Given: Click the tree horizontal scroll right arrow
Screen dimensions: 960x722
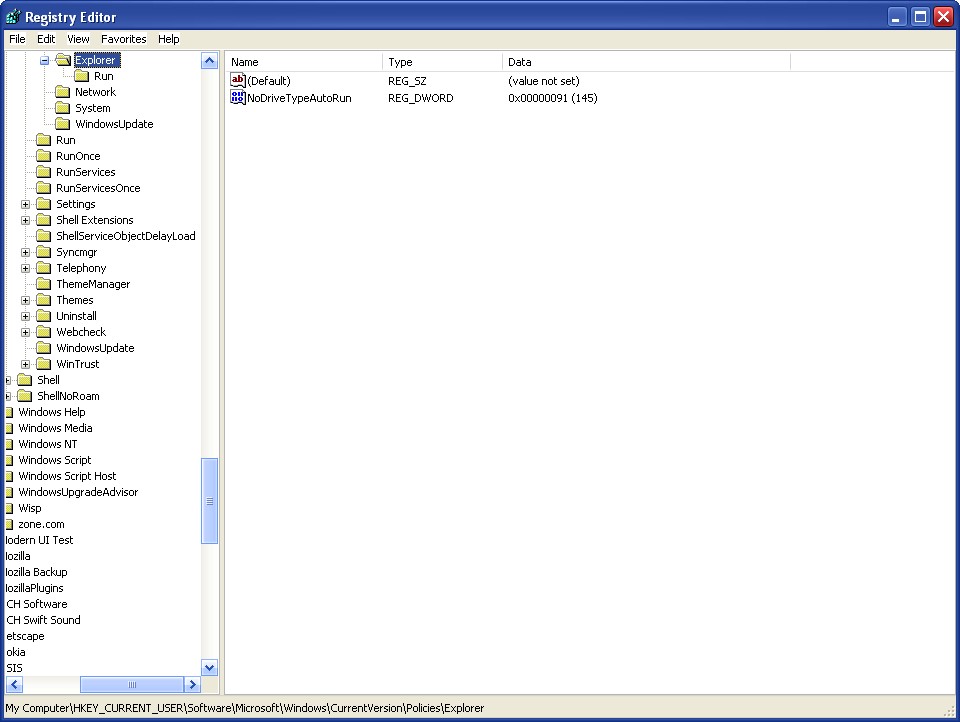Looking at the screenshot, I should [x=192, y=684].
